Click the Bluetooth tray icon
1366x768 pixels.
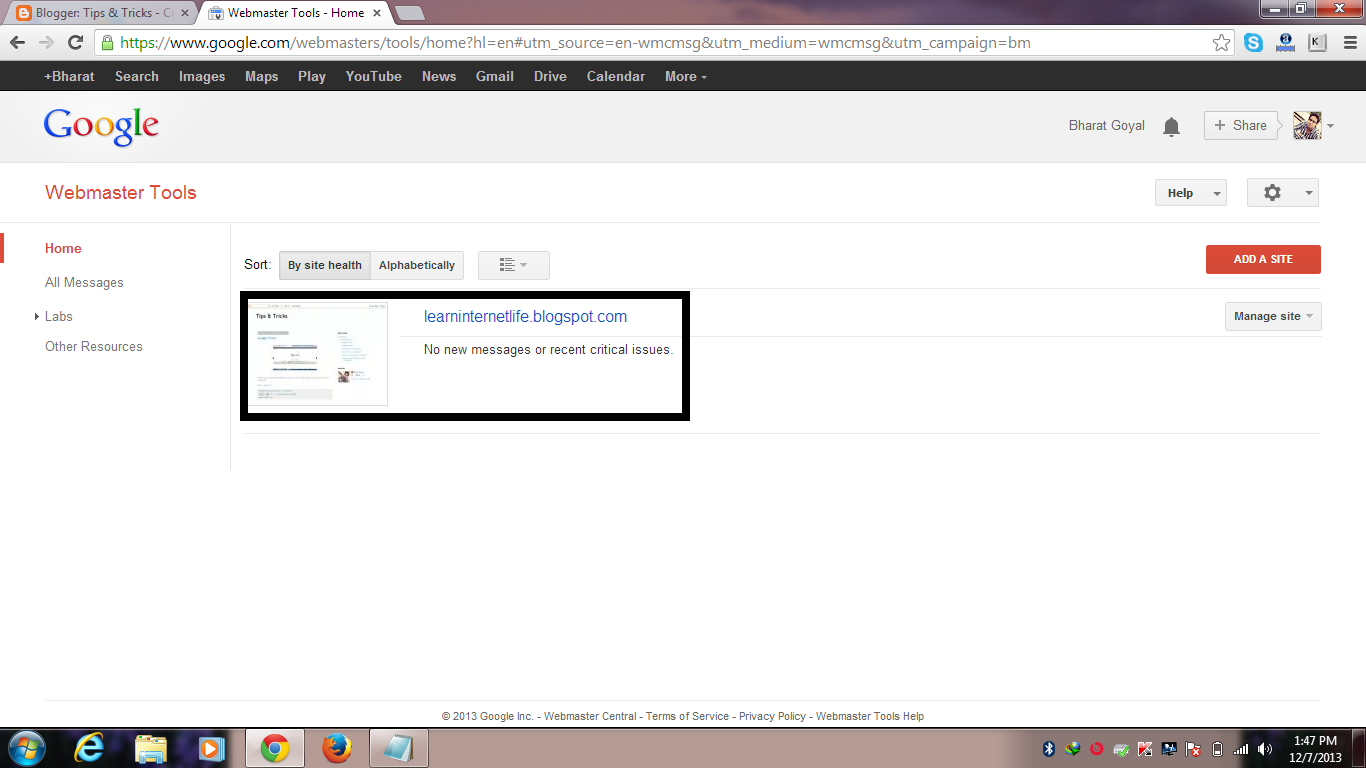coord(1049,749)
